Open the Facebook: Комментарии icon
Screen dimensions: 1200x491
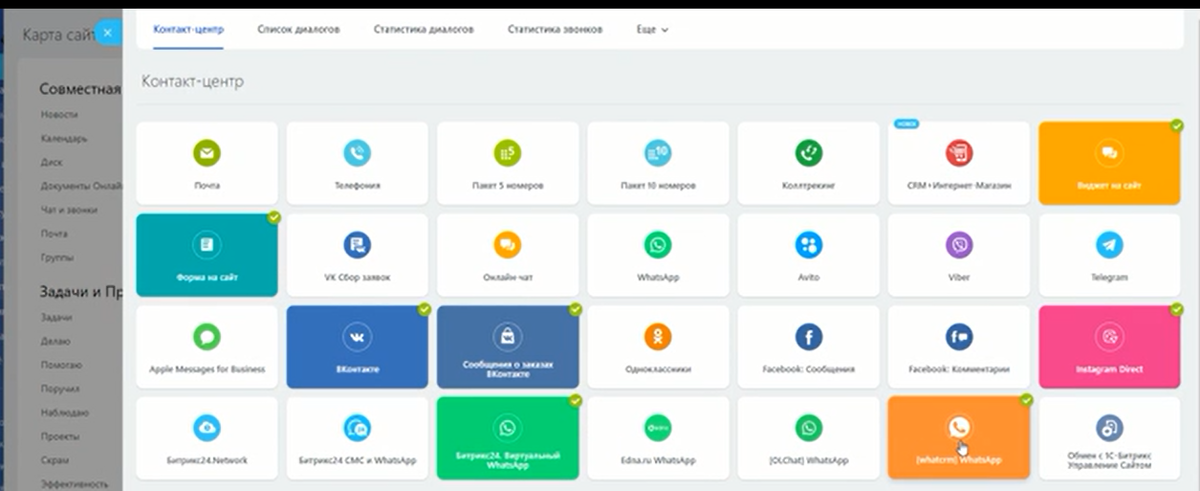[959, 337]
